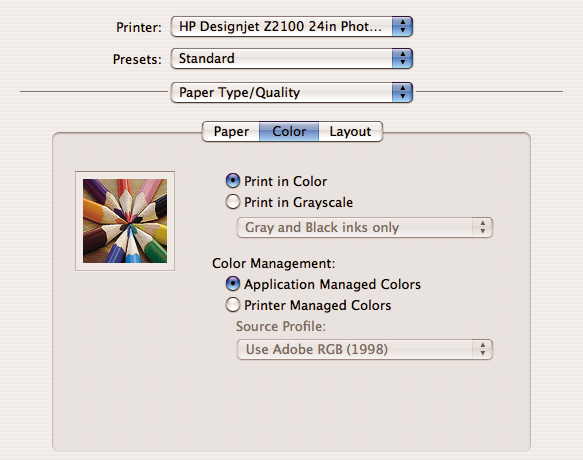Click the Source Profile label
583x460 pixels.
click(x=281, y=326)
